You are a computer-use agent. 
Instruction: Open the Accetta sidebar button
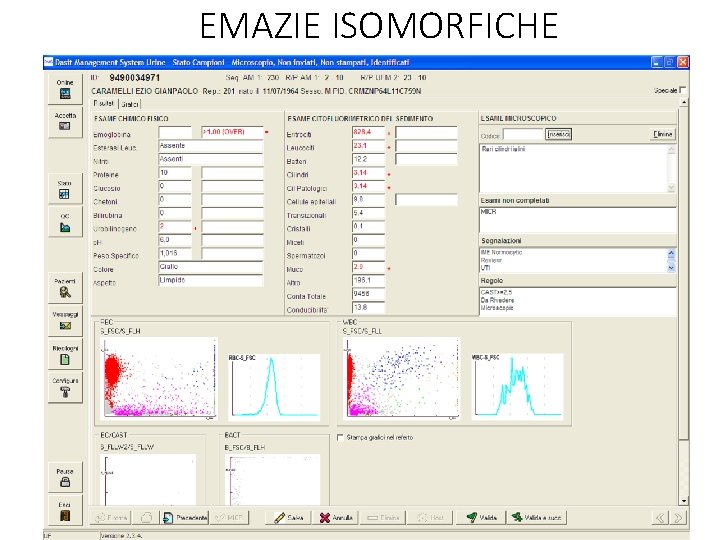[x=65, y=122]
